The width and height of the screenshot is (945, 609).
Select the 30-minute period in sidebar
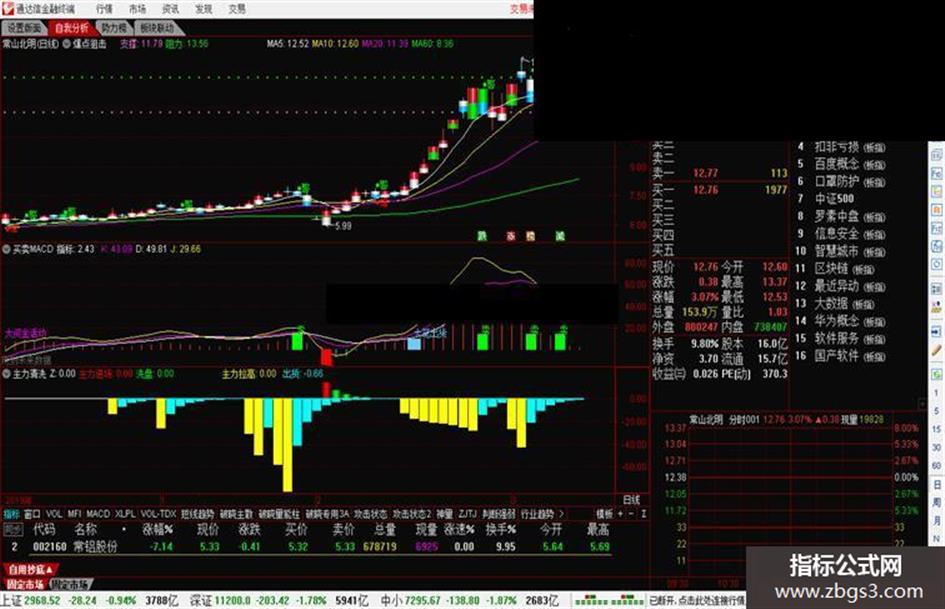pyautogui.click(x=937, y=447)
